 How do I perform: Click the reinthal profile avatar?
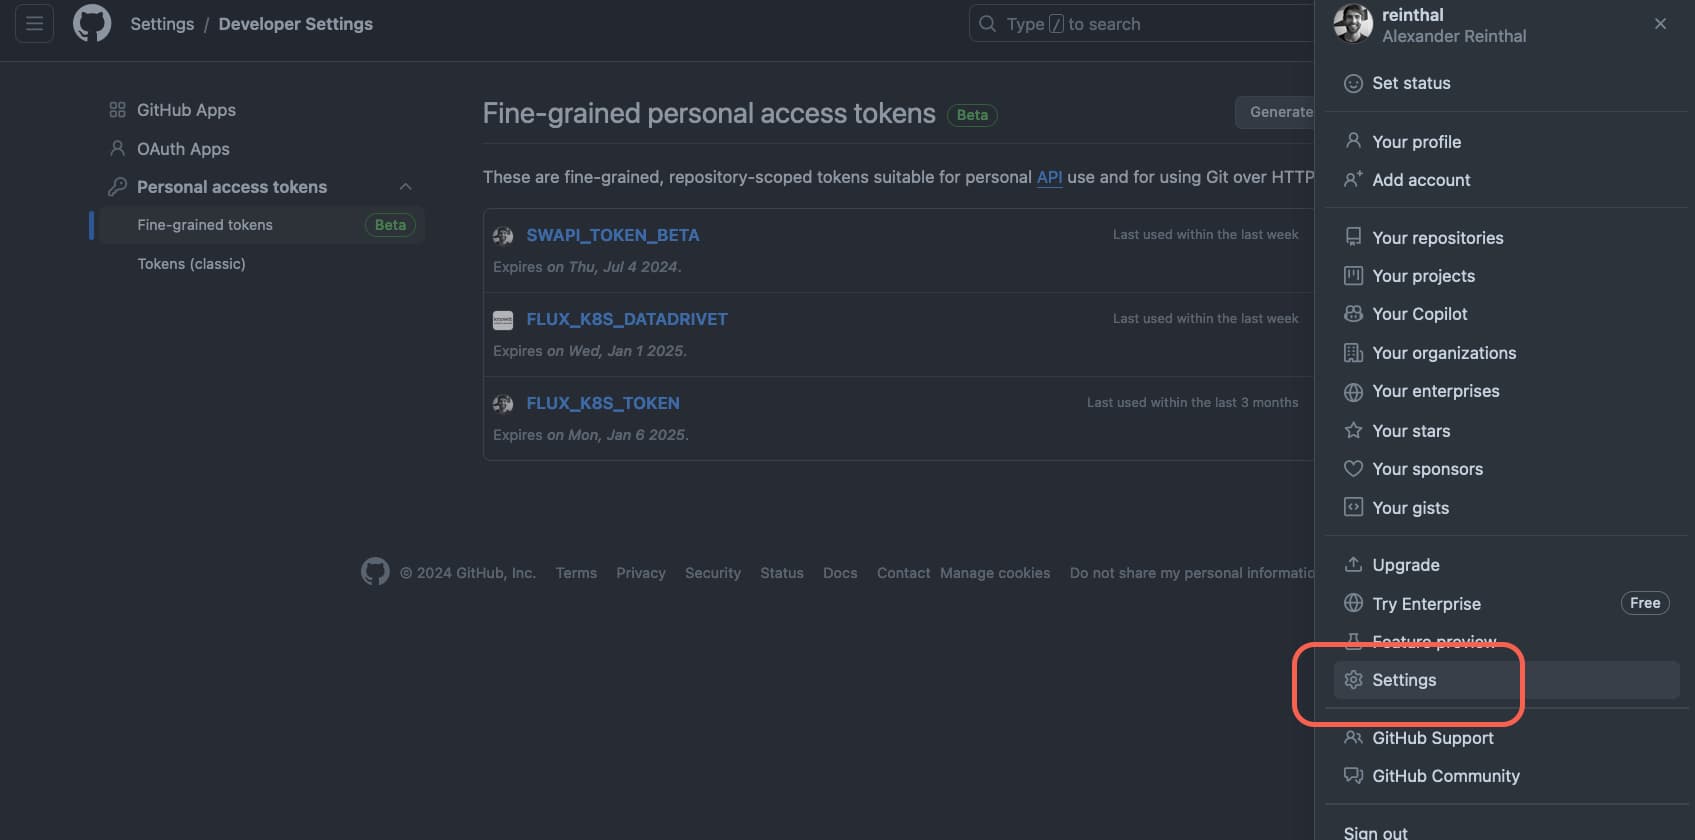1353,24
